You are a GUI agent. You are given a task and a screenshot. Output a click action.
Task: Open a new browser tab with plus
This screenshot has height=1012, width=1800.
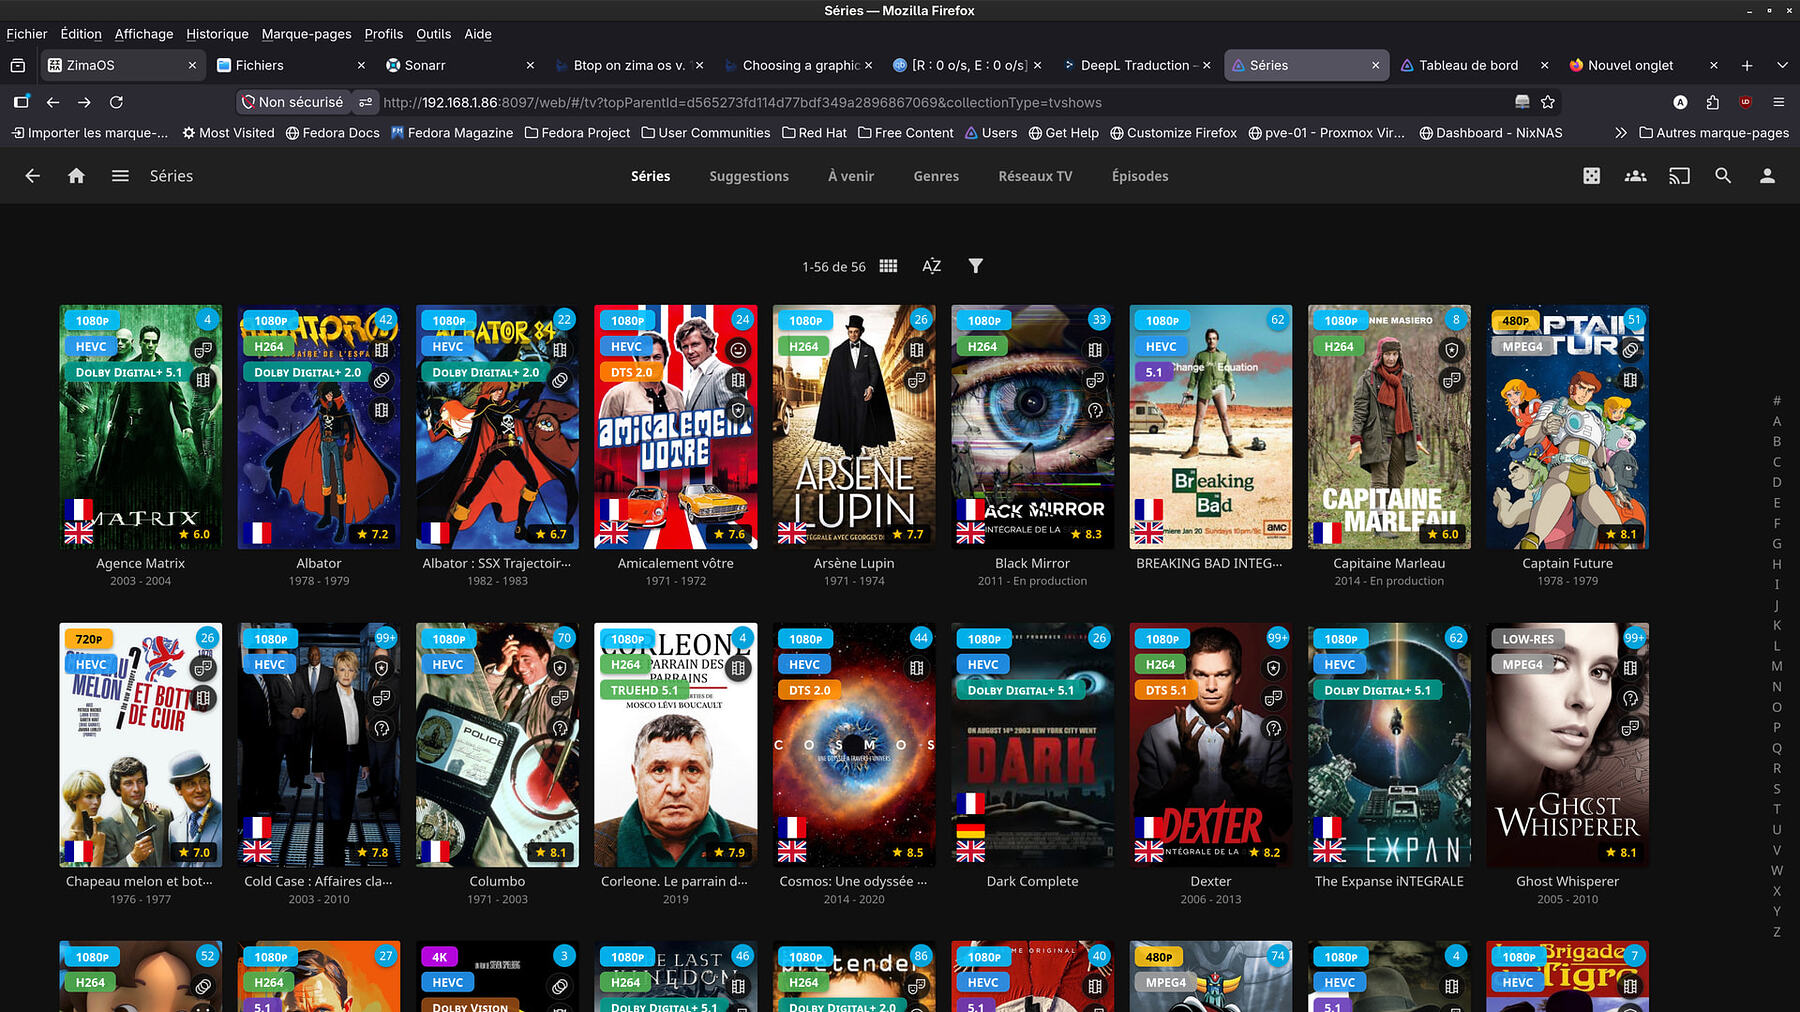(1747, 65)
